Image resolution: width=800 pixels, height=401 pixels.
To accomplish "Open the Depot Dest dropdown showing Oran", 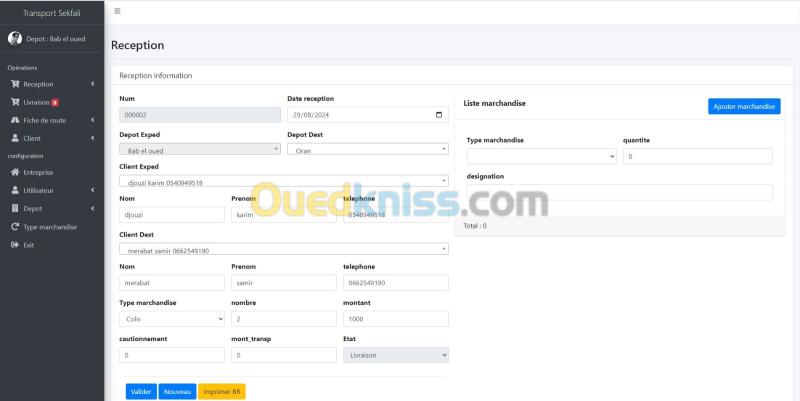I will (368, 149).
